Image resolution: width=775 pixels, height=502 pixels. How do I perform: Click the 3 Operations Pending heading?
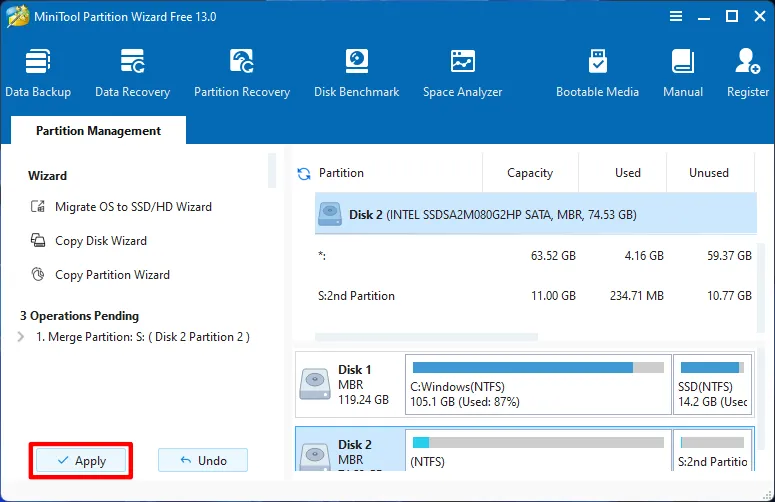pos(79,315)
